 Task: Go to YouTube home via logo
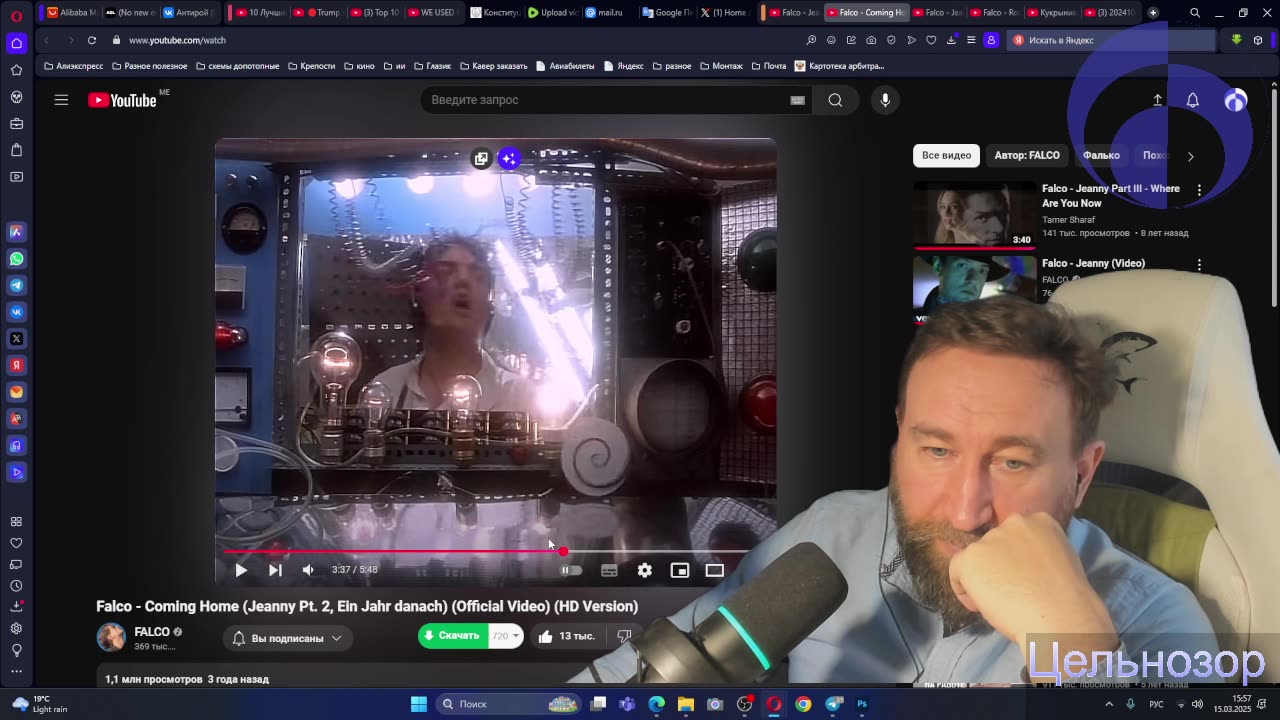(x=122, y=100)
